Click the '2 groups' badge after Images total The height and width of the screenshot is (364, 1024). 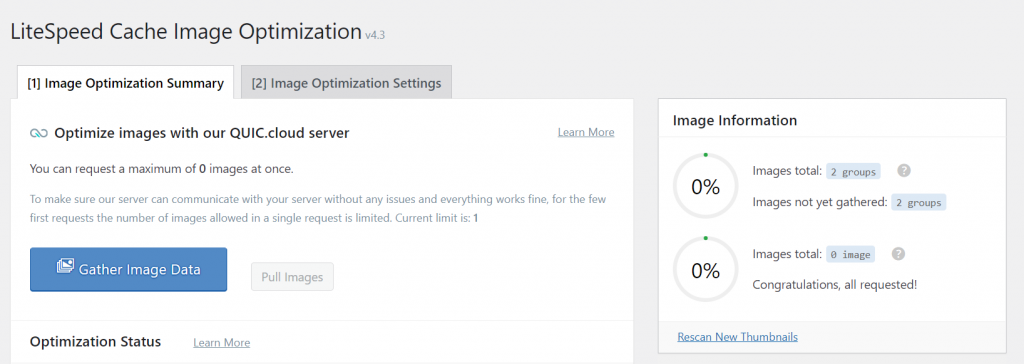854,171
